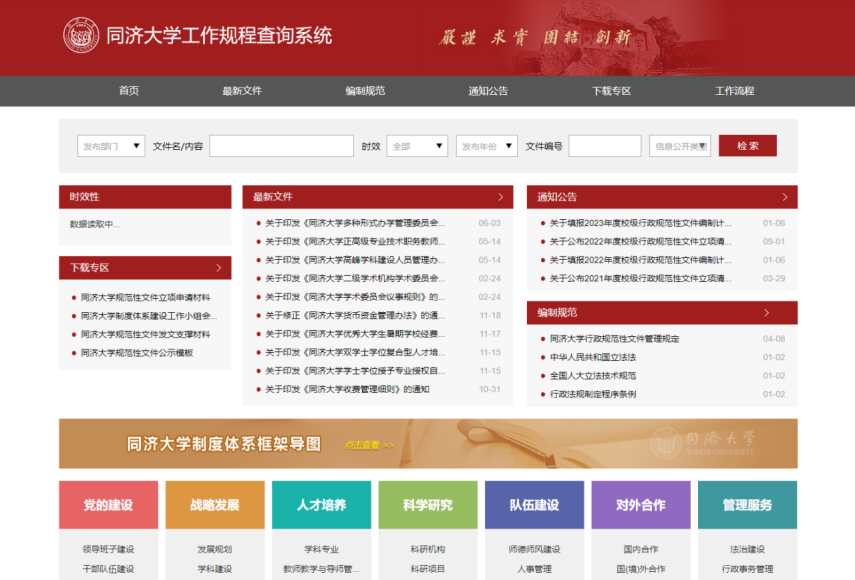Open 人事管理 under 队伍建设
Screen dimensions: 855x580
(534, 569)
